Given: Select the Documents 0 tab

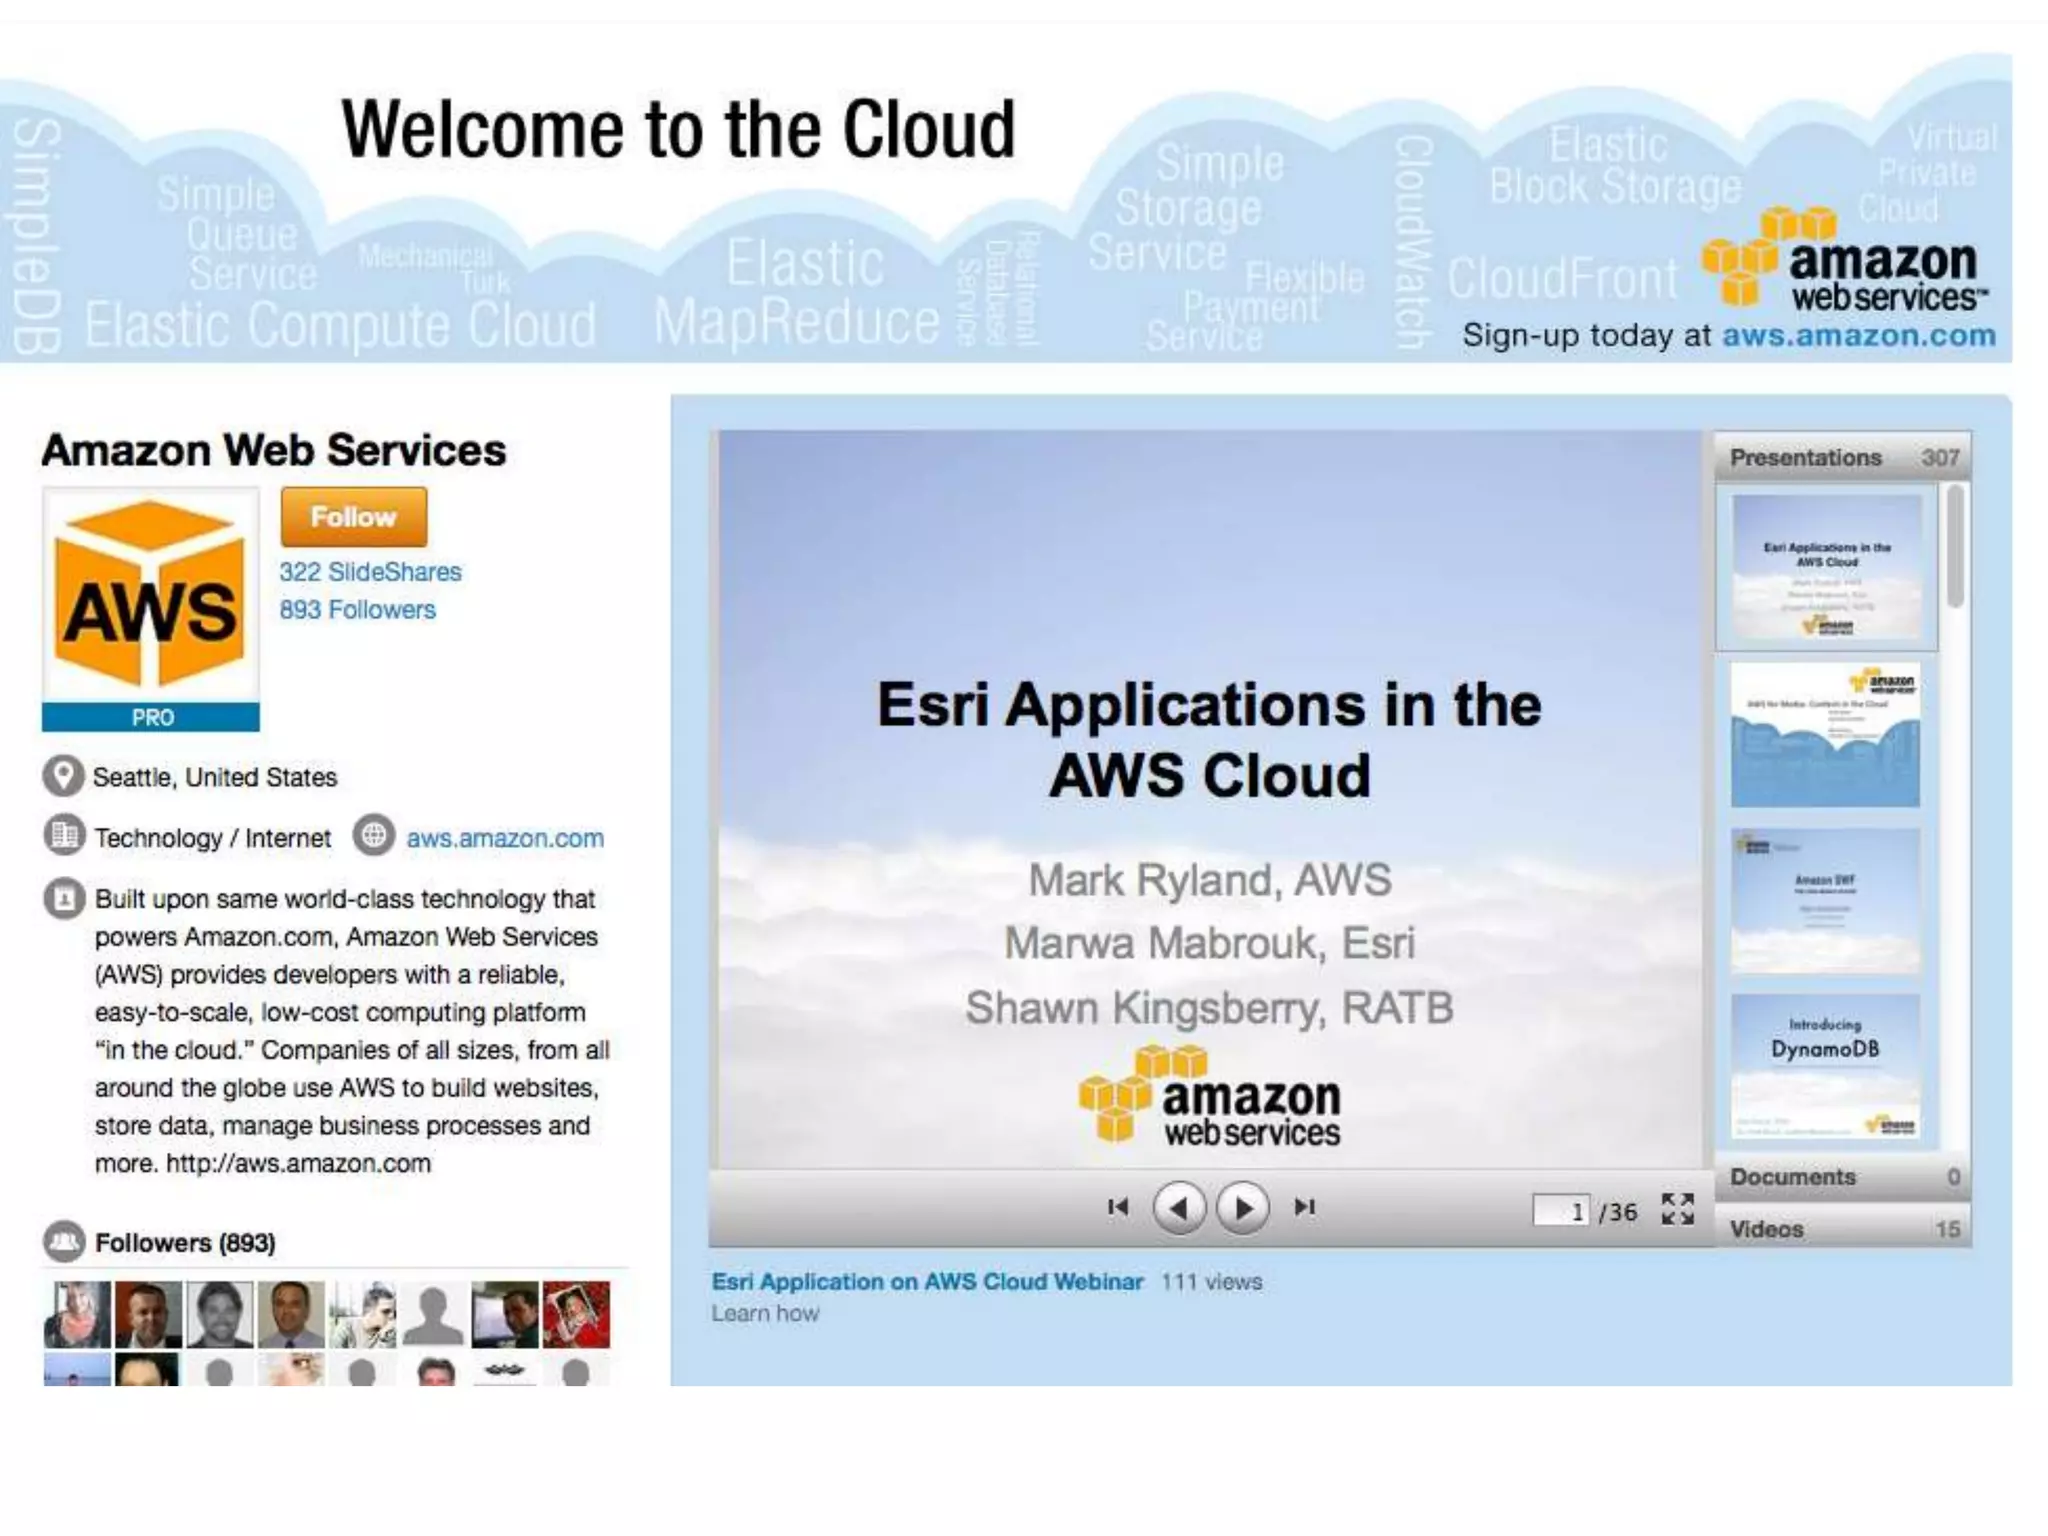Looking at the screenshot, I should tap(1843, 1177).
